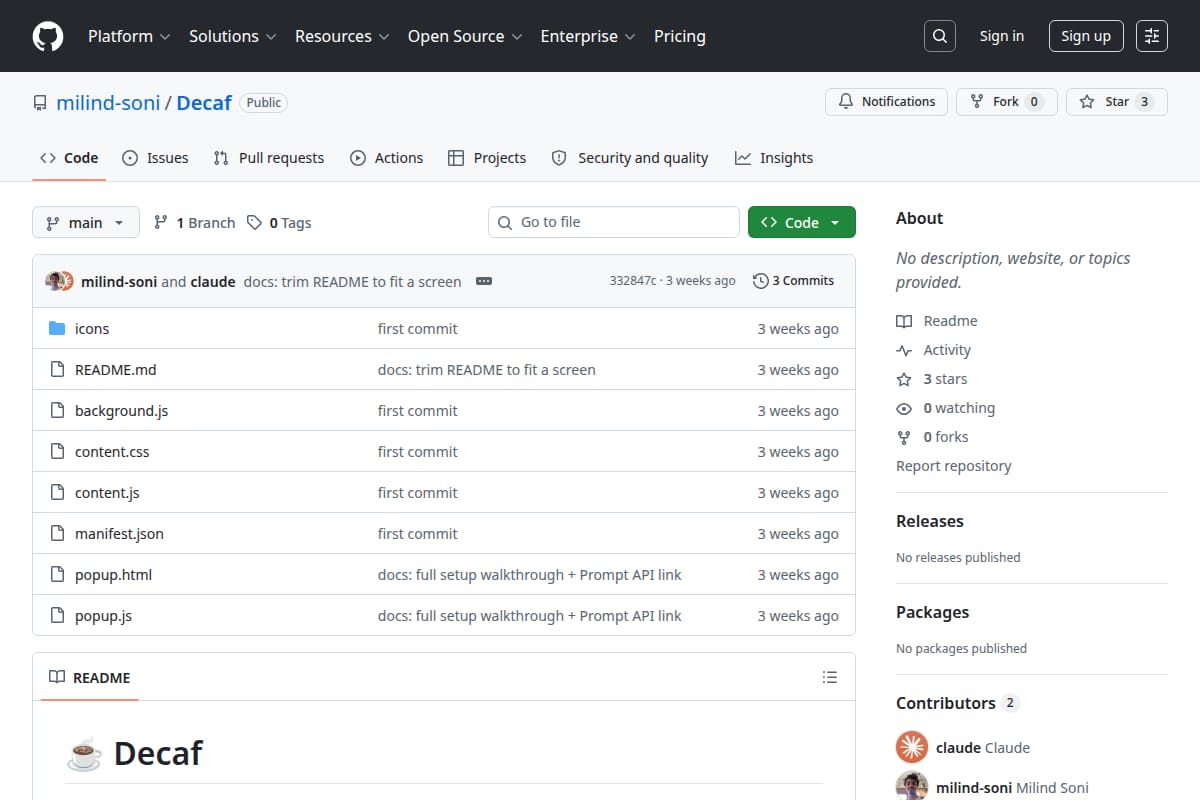This screenshot has width=1200, height=800.
Task: Open the milind-soni owner link
Action: (x=108, y=103)
